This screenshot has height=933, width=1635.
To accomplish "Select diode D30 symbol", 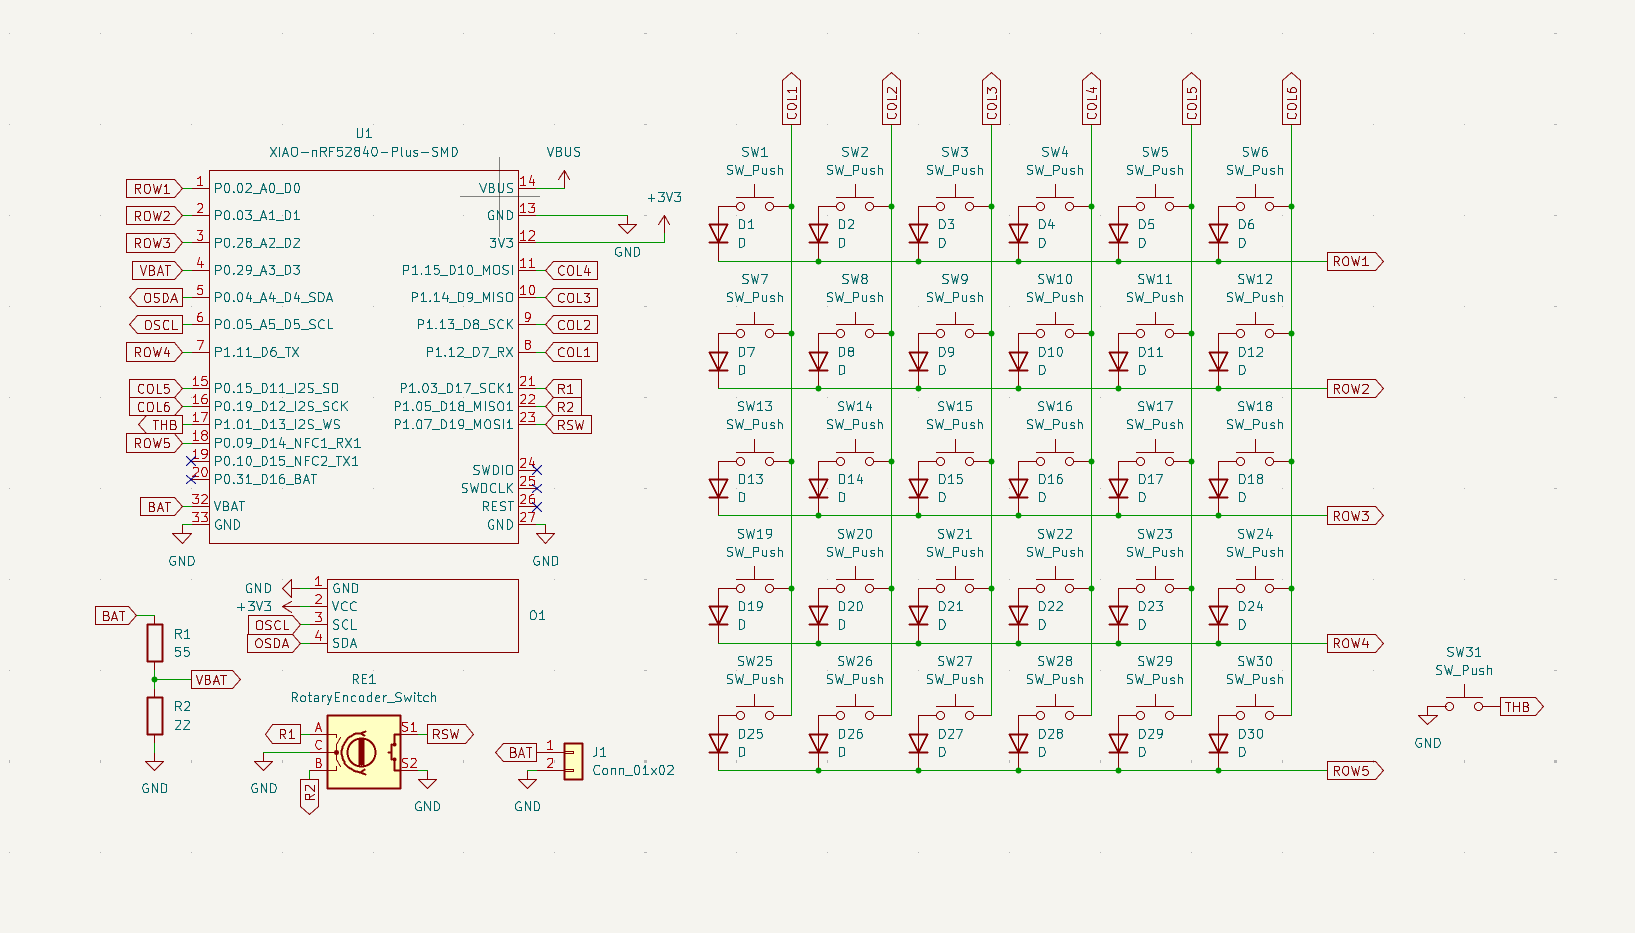I will [x=1218, y=743].
